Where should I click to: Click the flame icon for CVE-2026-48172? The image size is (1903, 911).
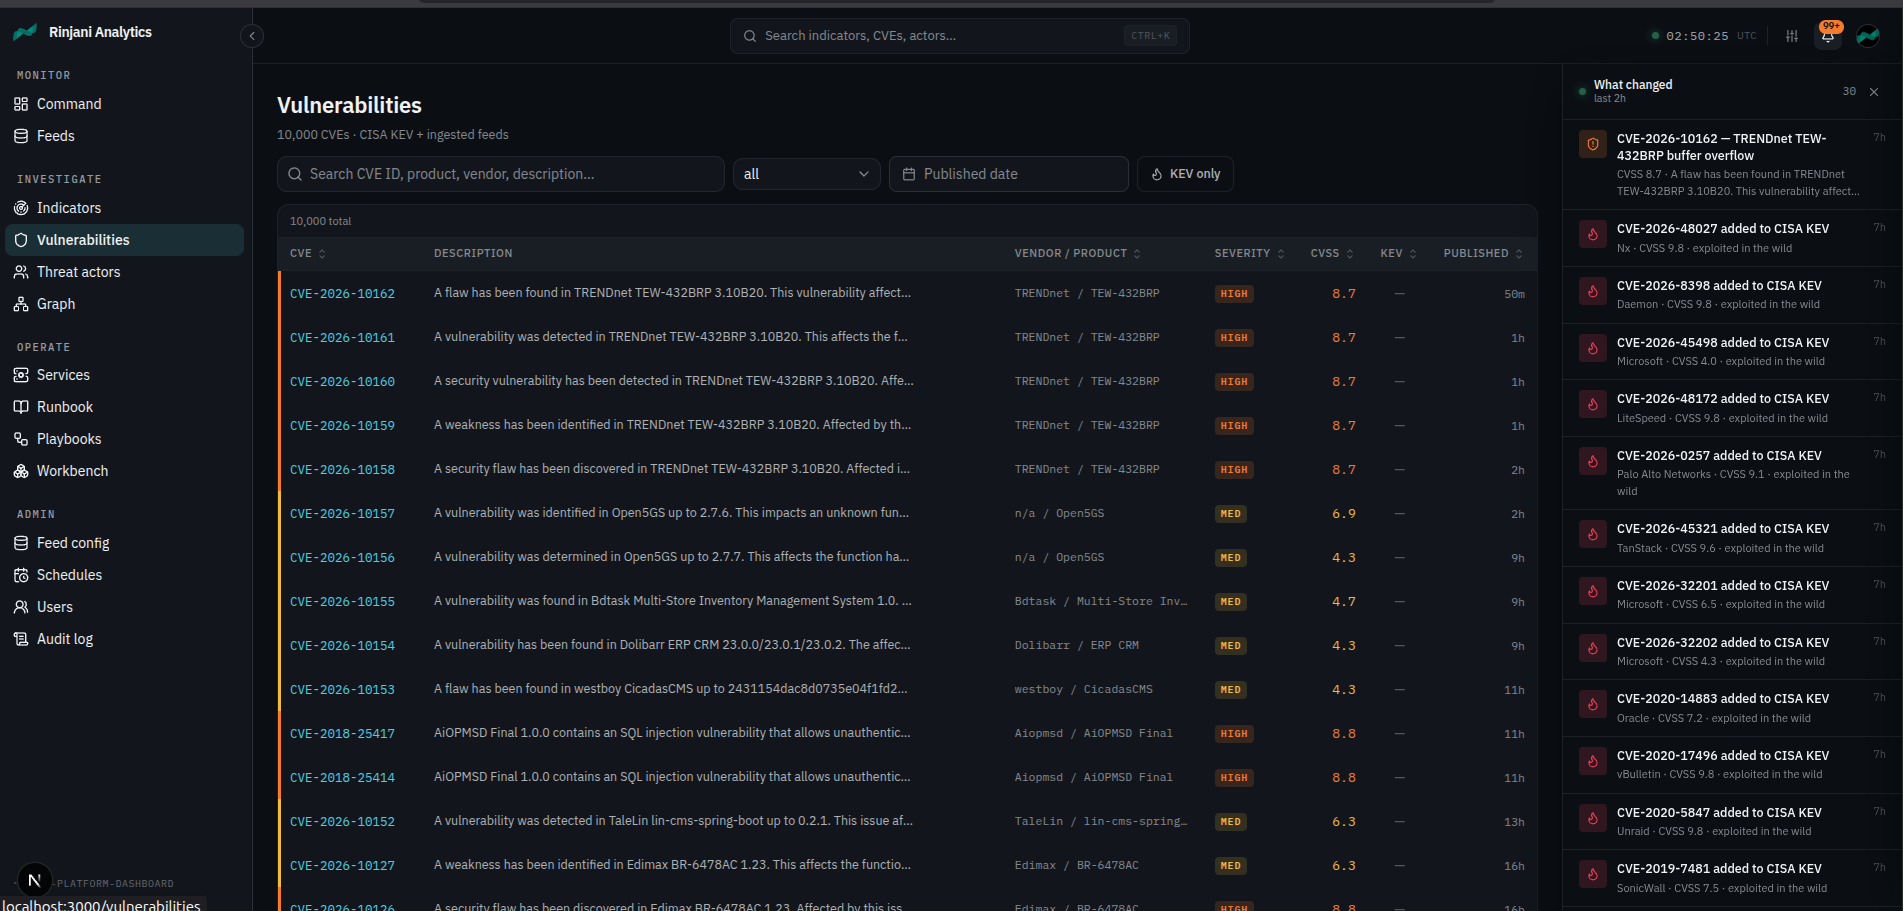click(x=1593, y=404)
